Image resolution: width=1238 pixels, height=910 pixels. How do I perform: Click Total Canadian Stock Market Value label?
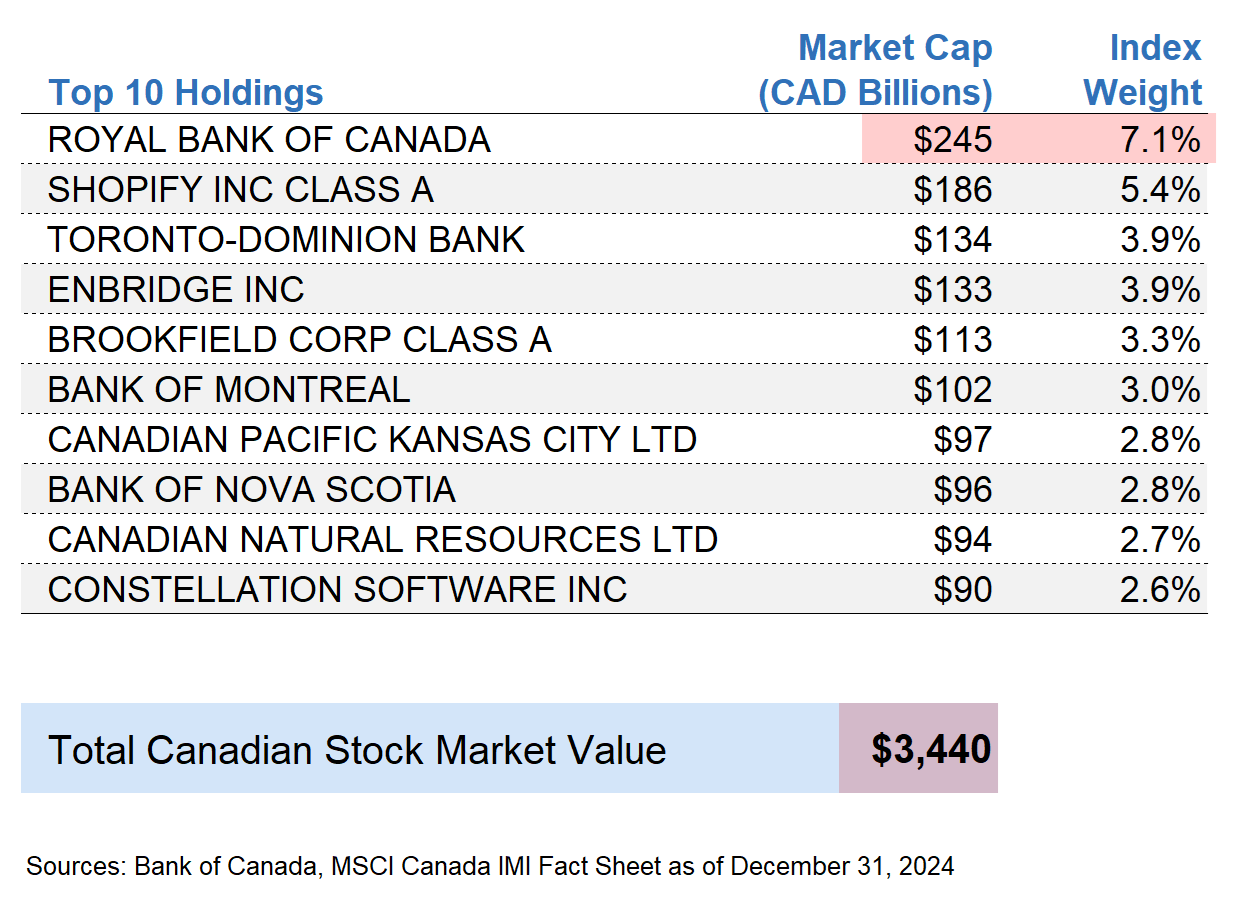pyautogui.click(x=357, y=749)
